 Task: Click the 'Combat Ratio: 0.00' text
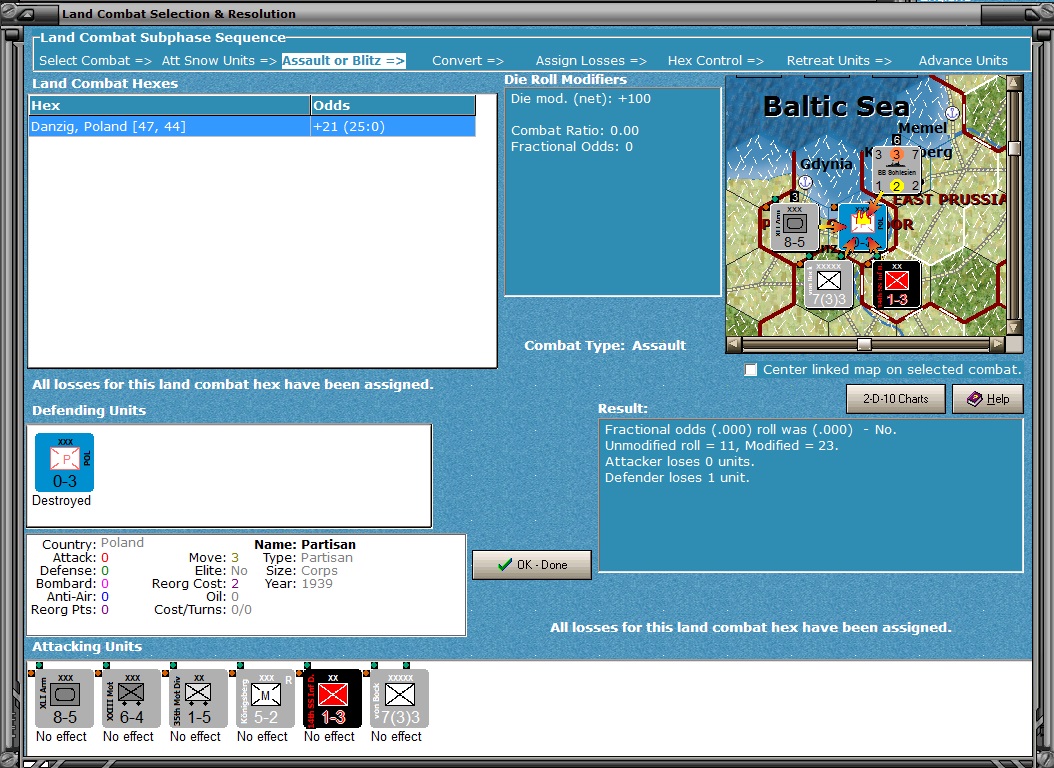[575, 131]
